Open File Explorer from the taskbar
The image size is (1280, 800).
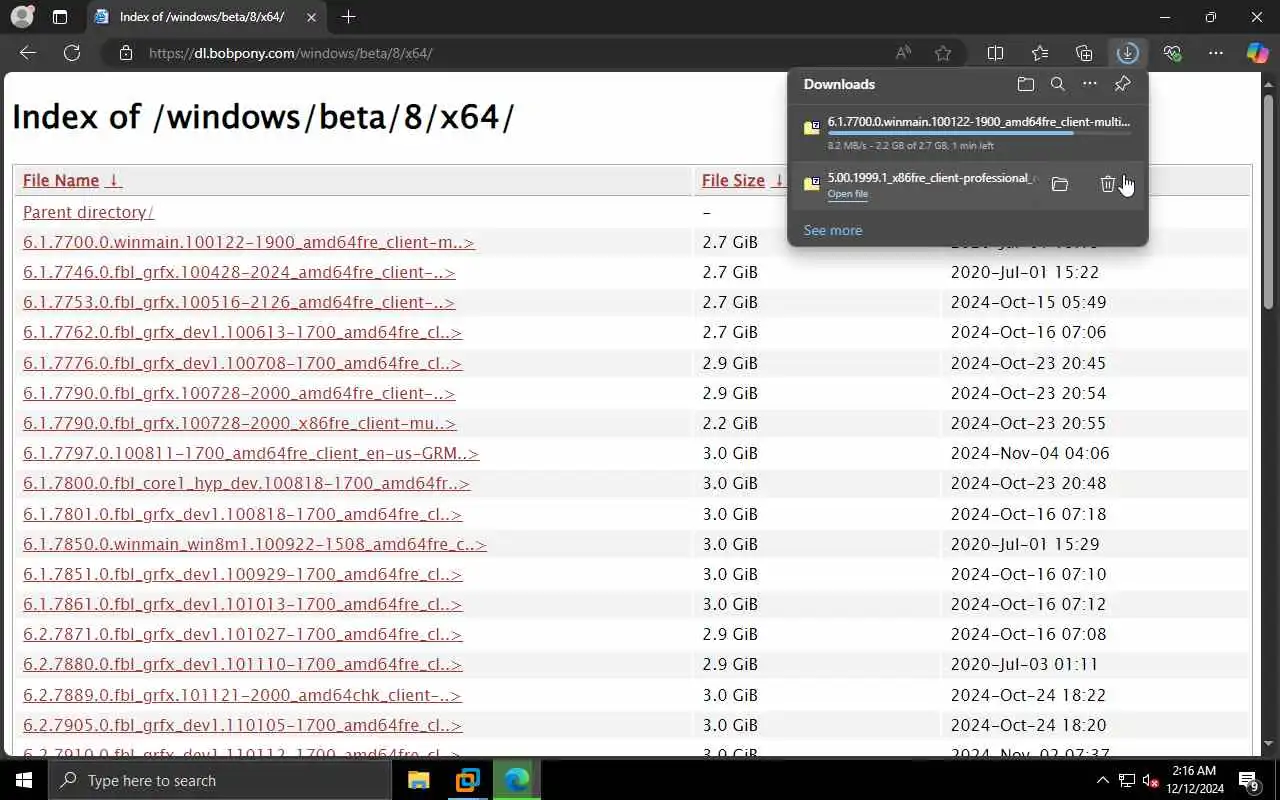[x=418, y=780]
